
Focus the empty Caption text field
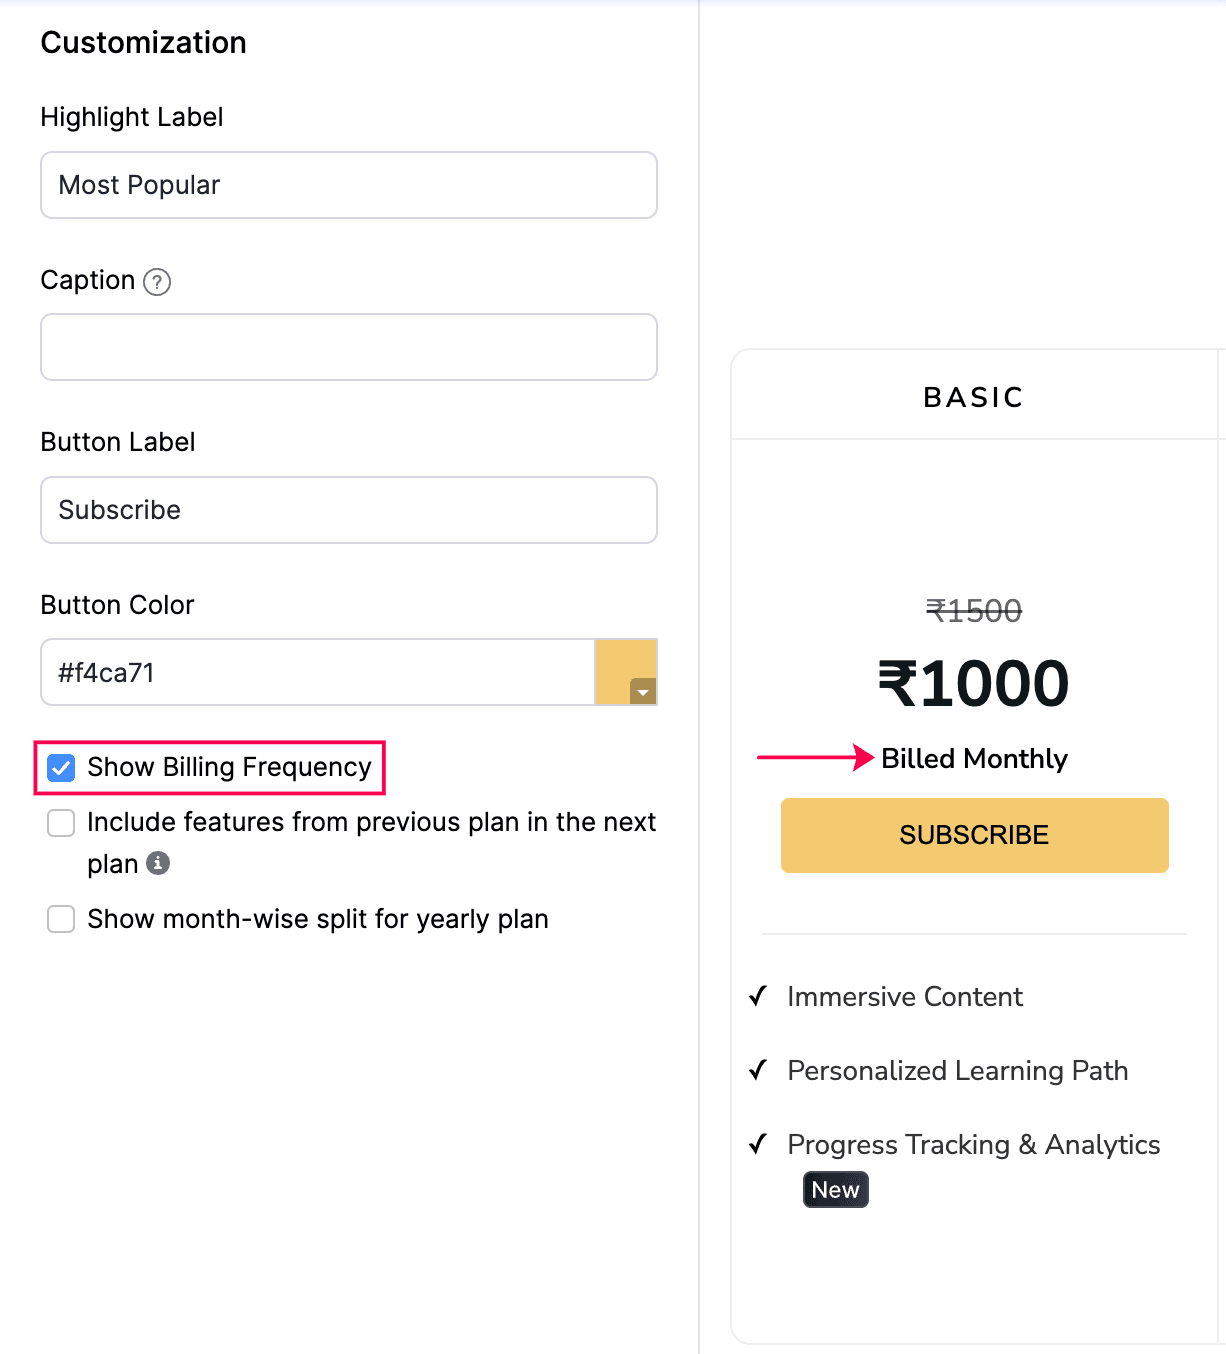pyautogui.click(x=348, y=347)
